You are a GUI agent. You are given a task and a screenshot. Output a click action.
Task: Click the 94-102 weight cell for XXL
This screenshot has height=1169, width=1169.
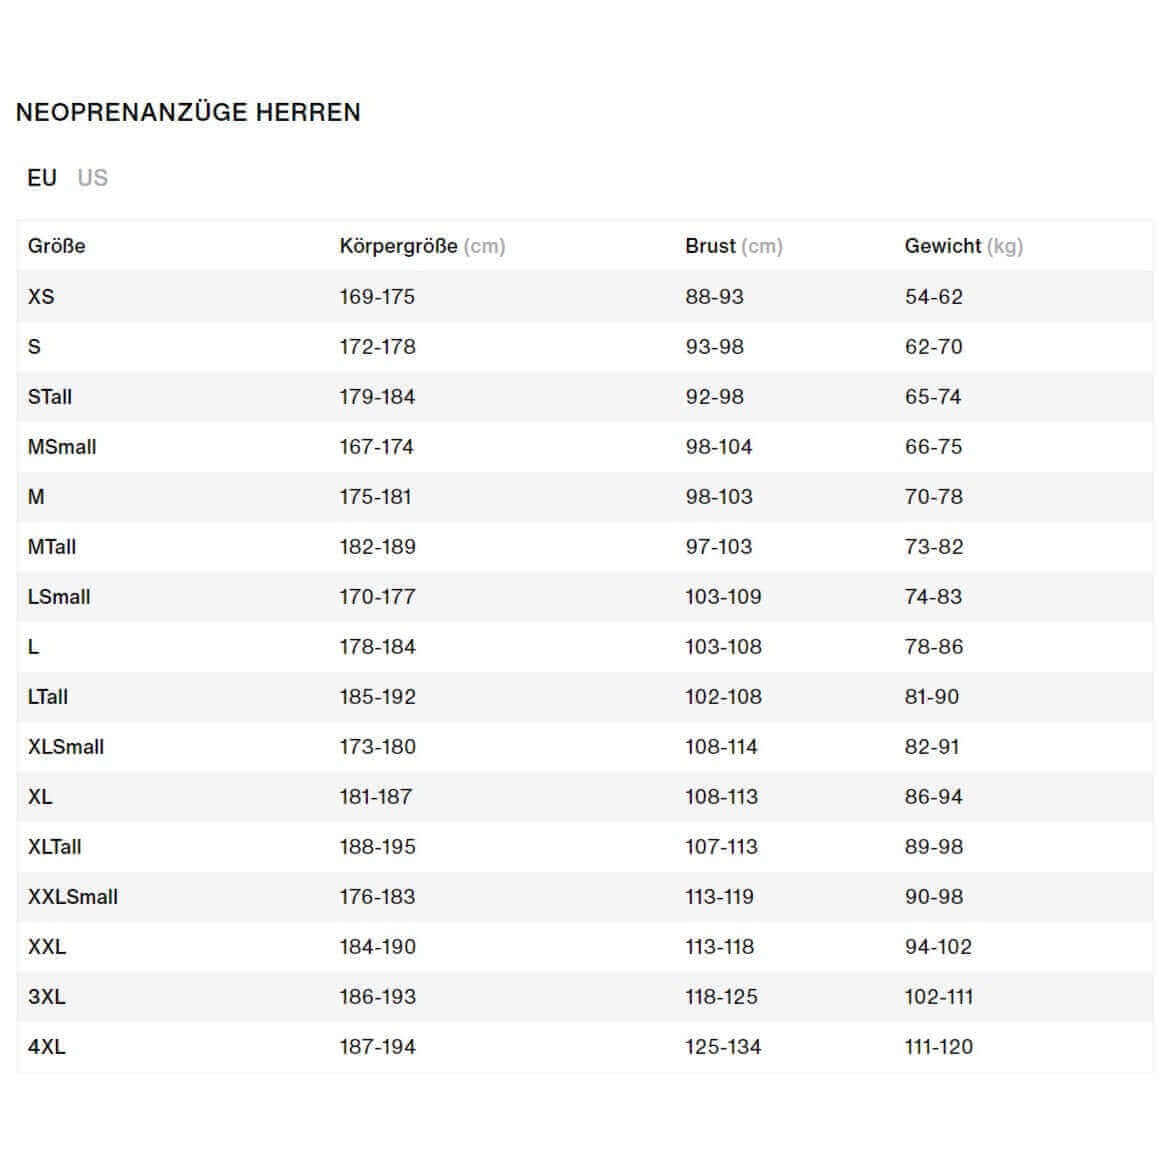938,947
